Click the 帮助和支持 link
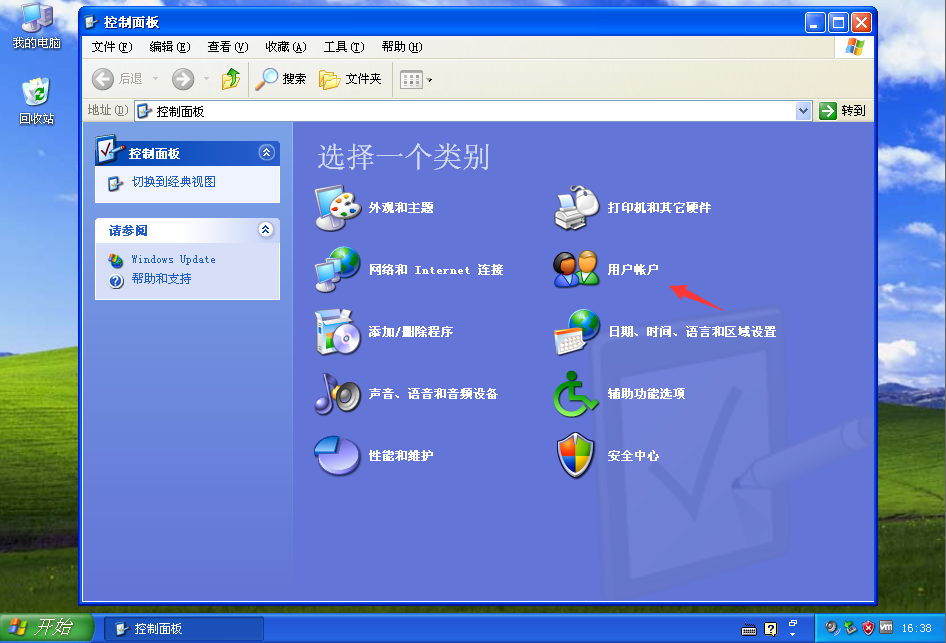Image resolution: width=946 pixels, height=643 pixels. (162, 279)
